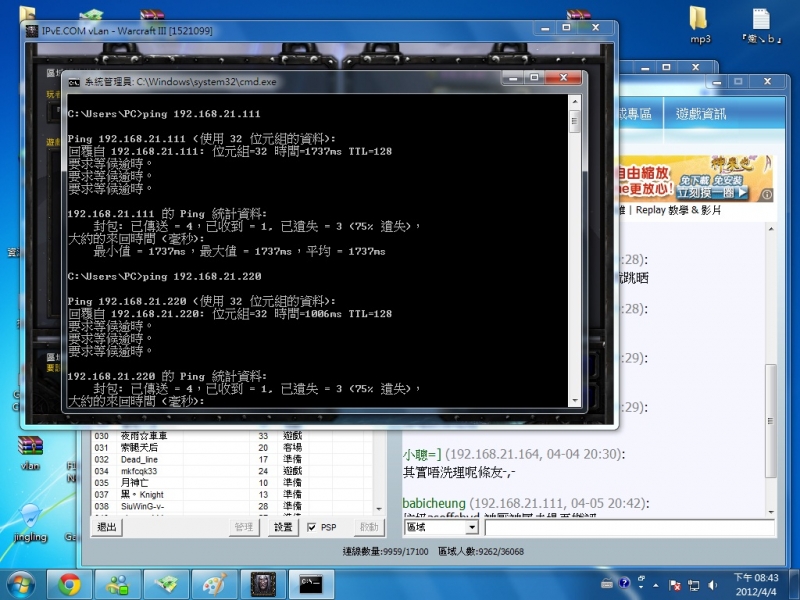This screenshot has width=800, height=600.
Task: Launch the vlan shortcut on the desktop
Action: tap(30, 445)
